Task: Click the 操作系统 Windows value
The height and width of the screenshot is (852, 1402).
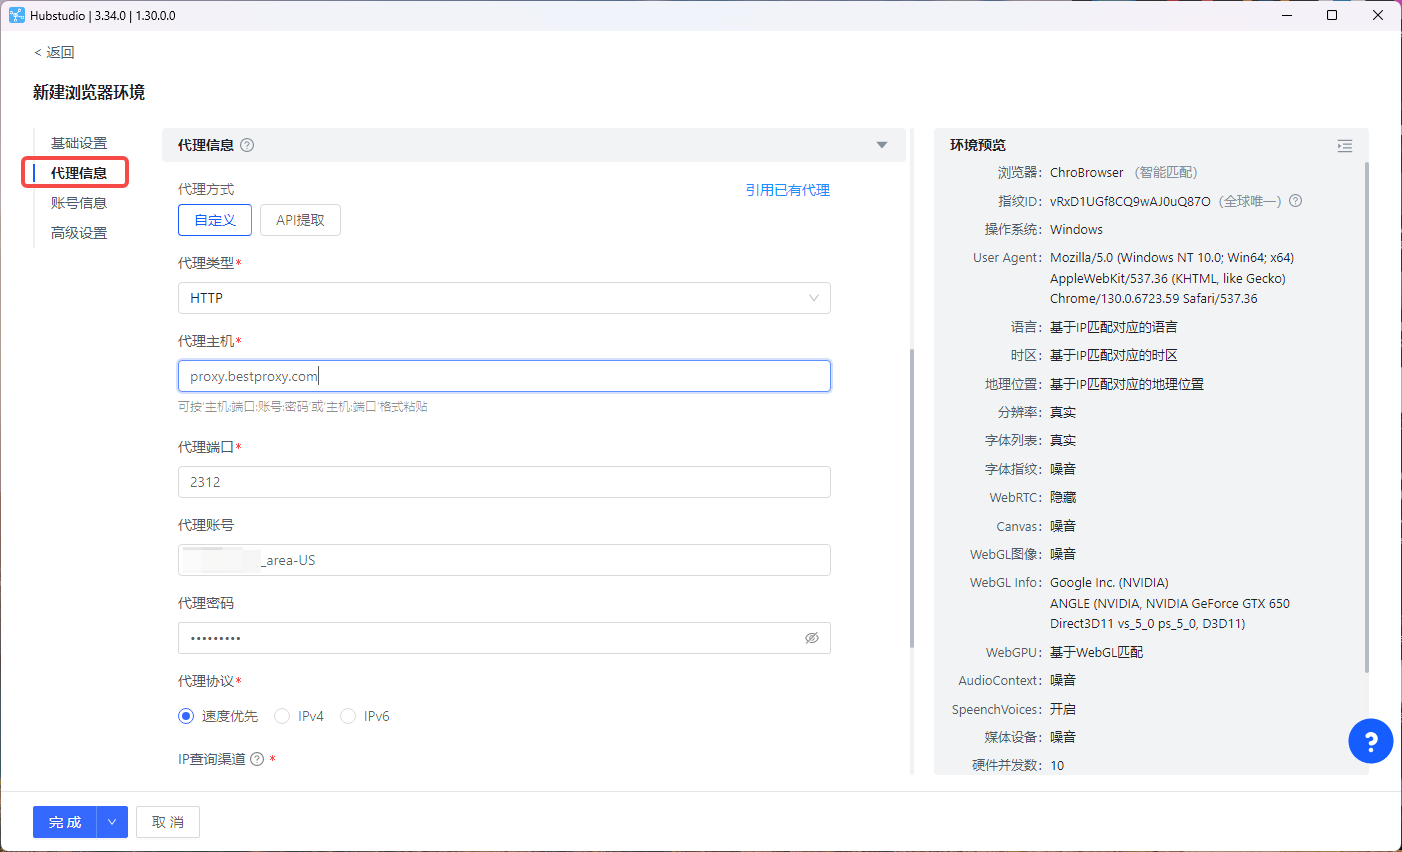Action: 1076,229
